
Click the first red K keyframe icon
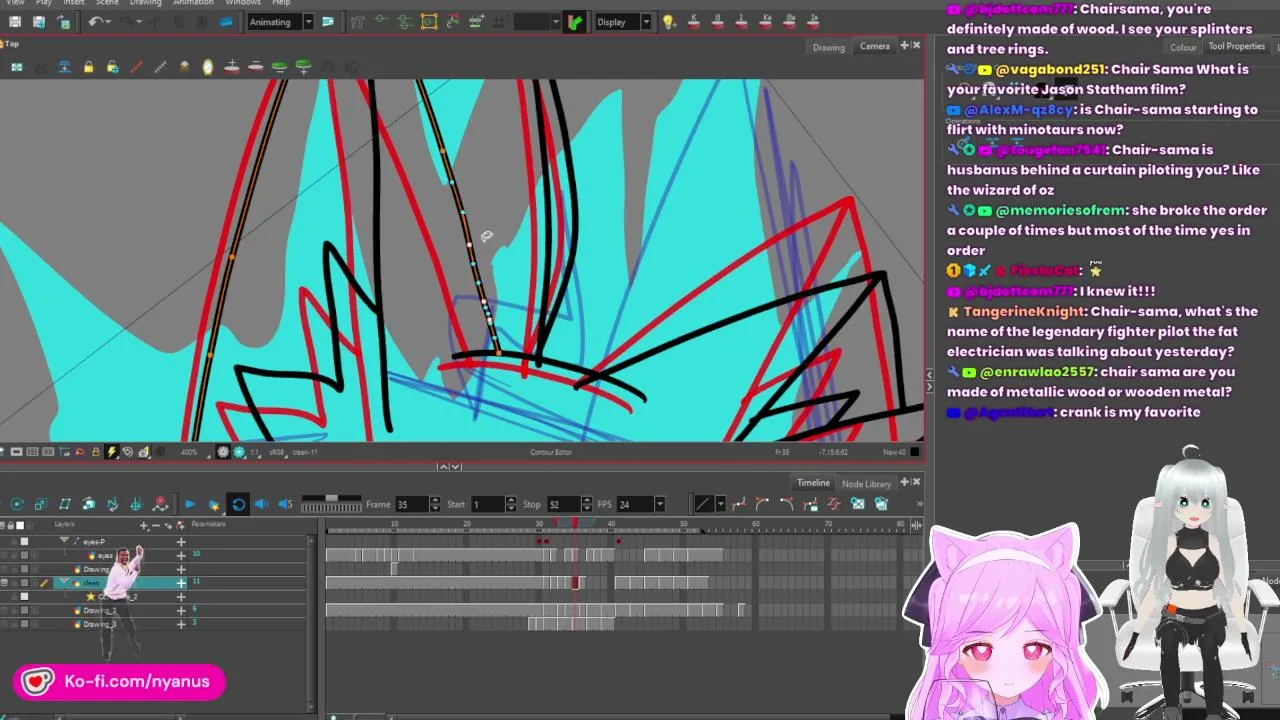pos(694,22)
